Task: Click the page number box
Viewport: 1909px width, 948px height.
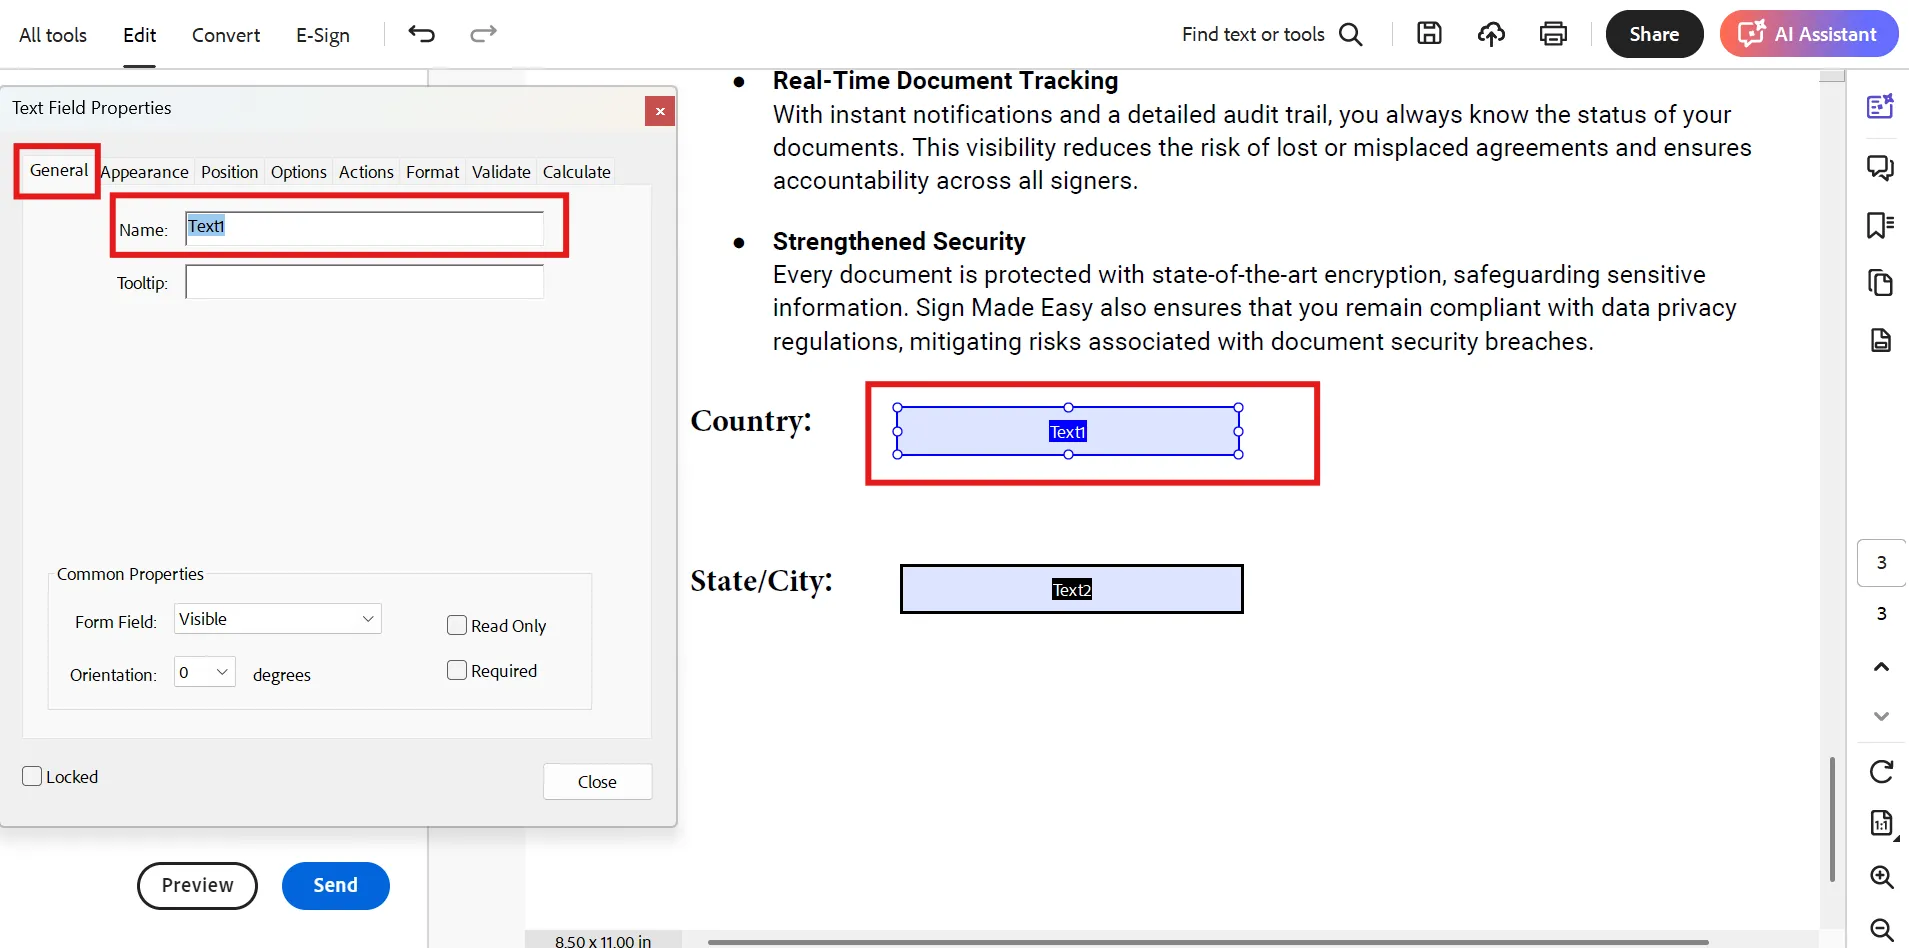Action: [1881, 563]
